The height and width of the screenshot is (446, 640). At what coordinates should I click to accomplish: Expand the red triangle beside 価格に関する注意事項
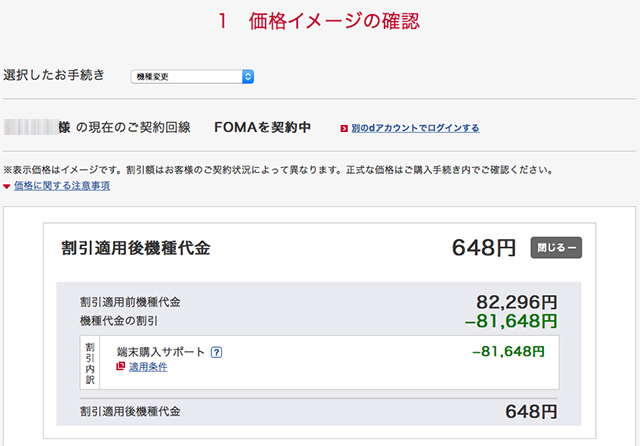(x=7, y=187)
